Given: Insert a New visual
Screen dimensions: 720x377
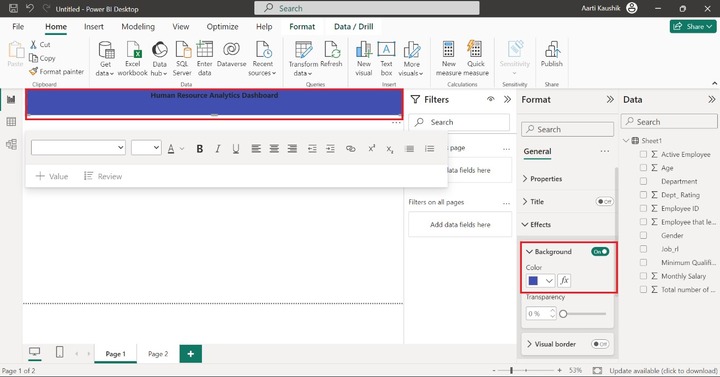Looking at the screenshot, I should (x=364, y=58).
